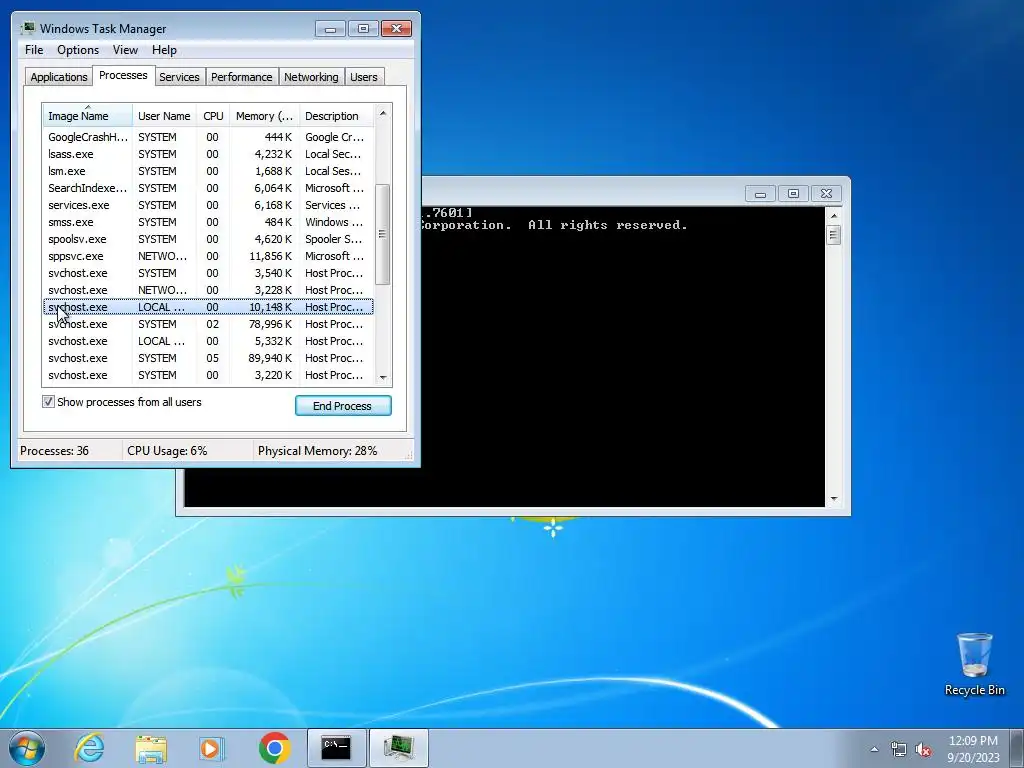Viewport: 1024px width, 768px height.
Task: Select the GoogleCrashH... process row
Action: pos(208,137)
